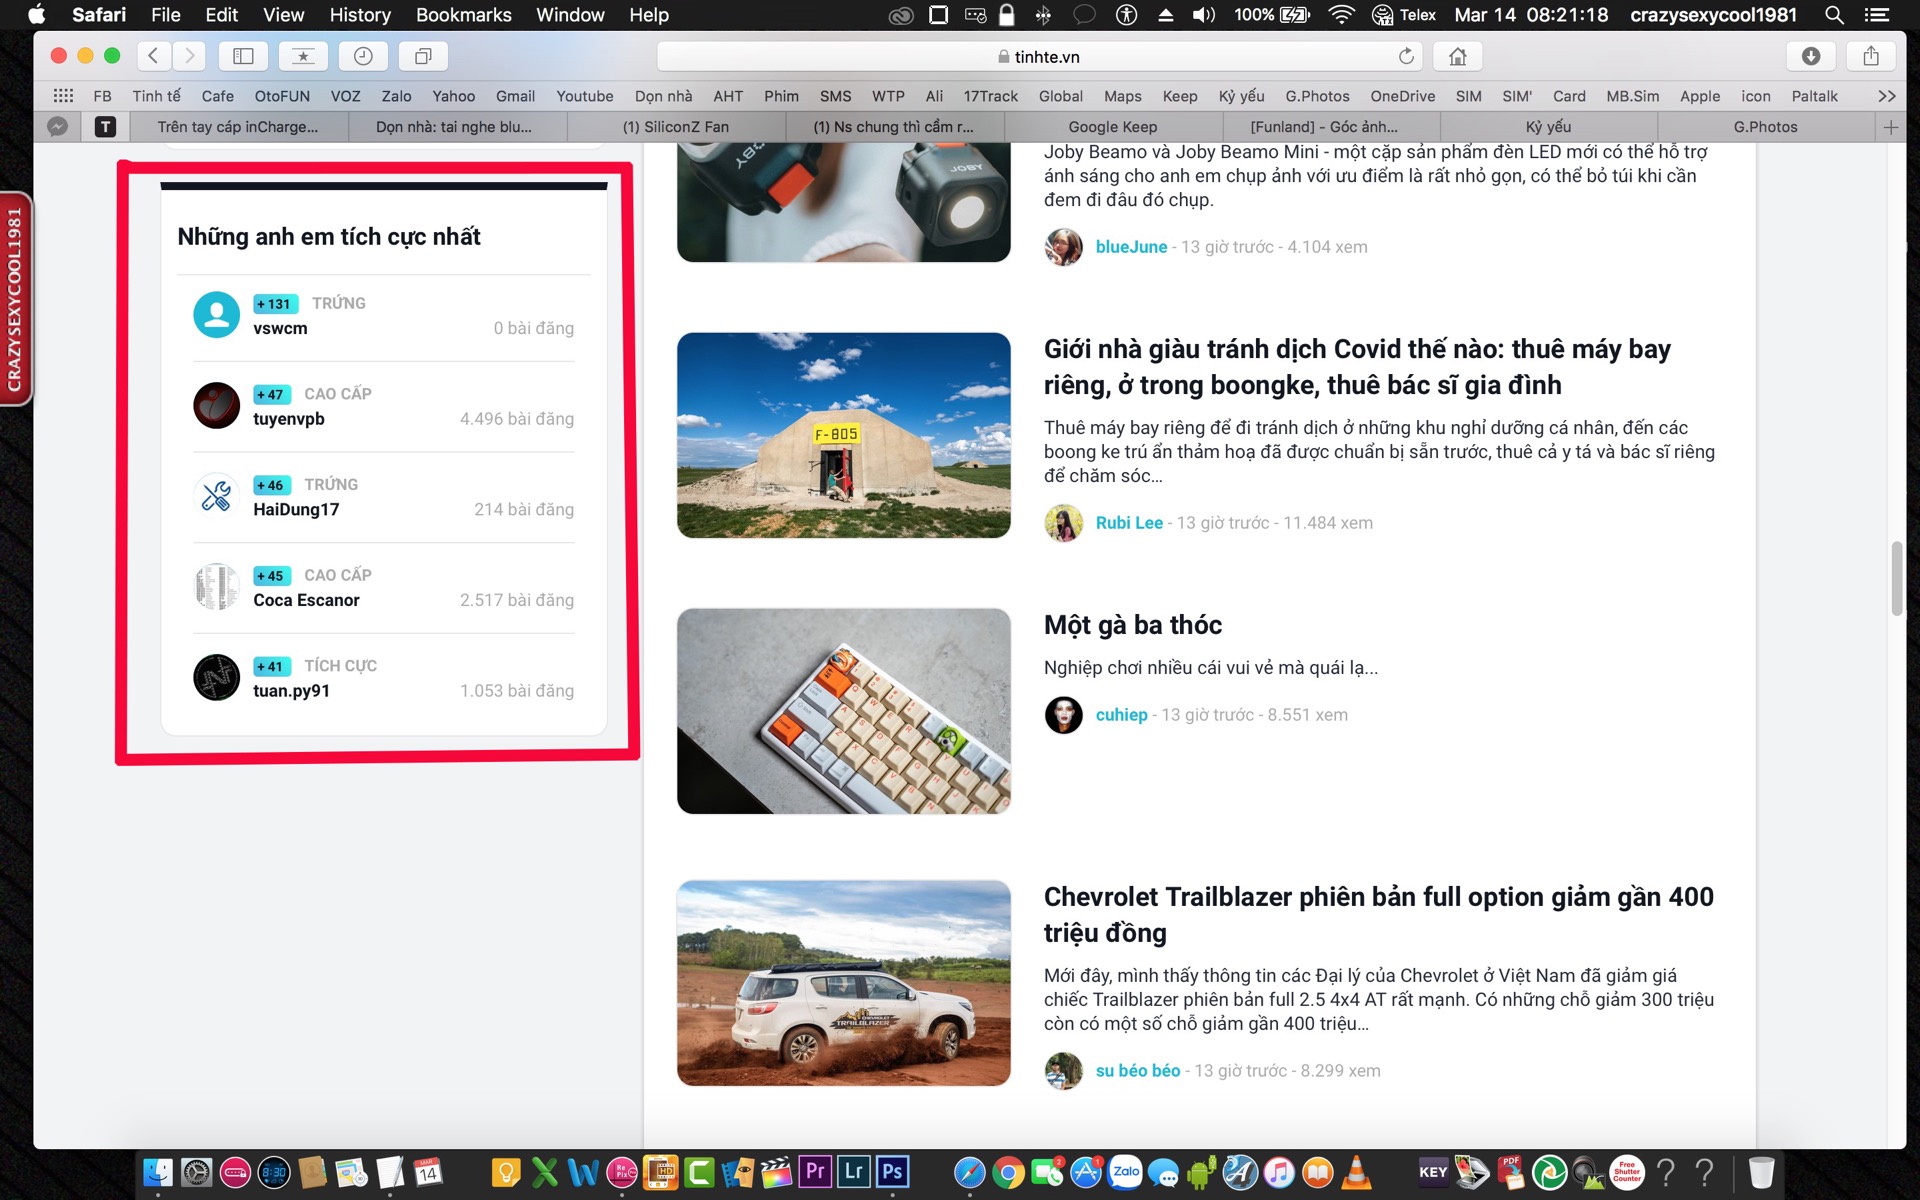Switch to 'Google Keep' tab
The width and height of the screenshot is (1920, 1200).
[1113, 127]
